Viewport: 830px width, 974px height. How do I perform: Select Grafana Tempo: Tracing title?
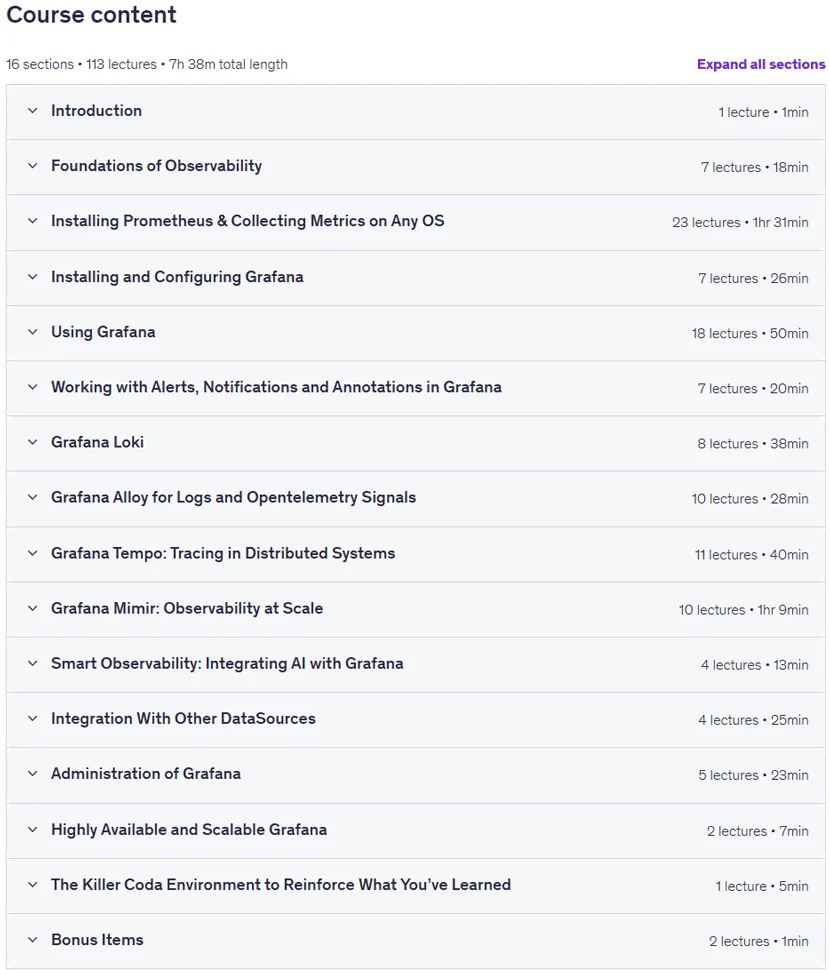click(223, 553)
